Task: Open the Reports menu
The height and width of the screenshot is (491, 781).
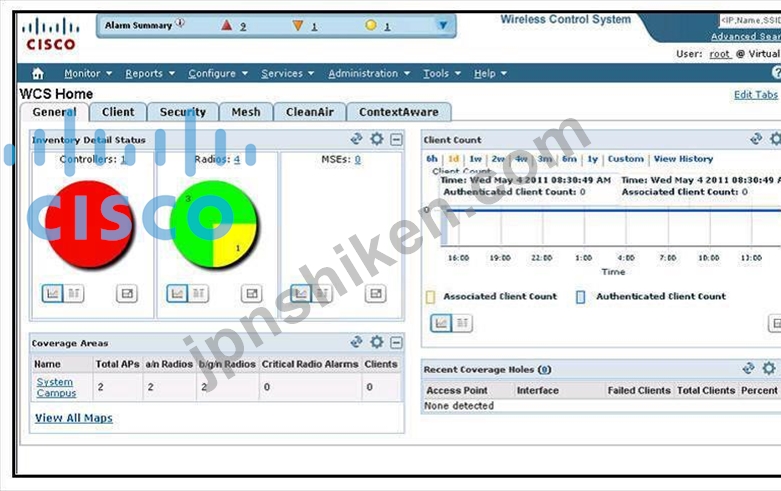Action: click(150, 74)
